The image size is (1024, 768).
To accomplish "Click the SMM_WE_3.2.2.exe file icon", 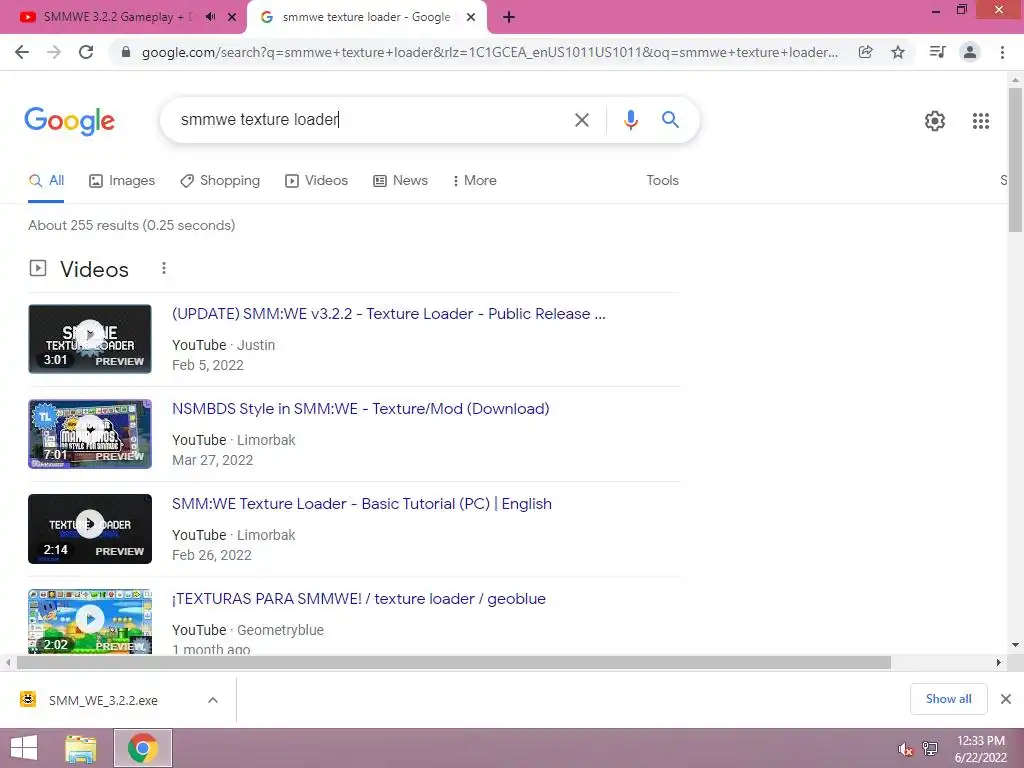I will pyautogui.click(x=28, y=699).
